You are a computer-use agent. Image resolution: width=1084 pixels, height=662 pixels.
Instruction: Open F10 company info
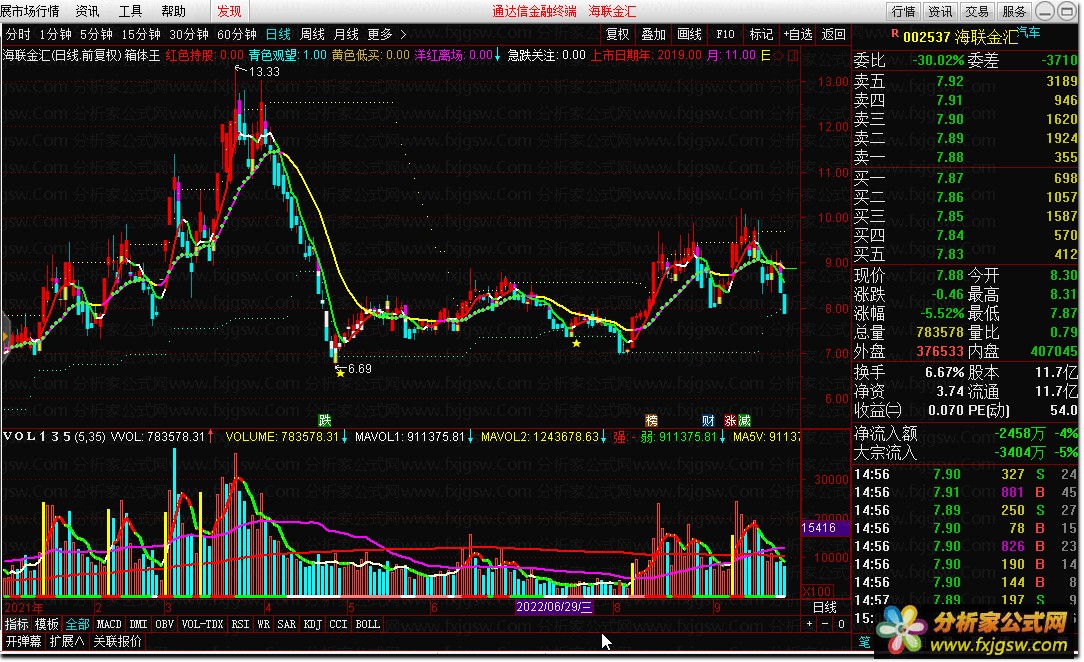[725, 34]
